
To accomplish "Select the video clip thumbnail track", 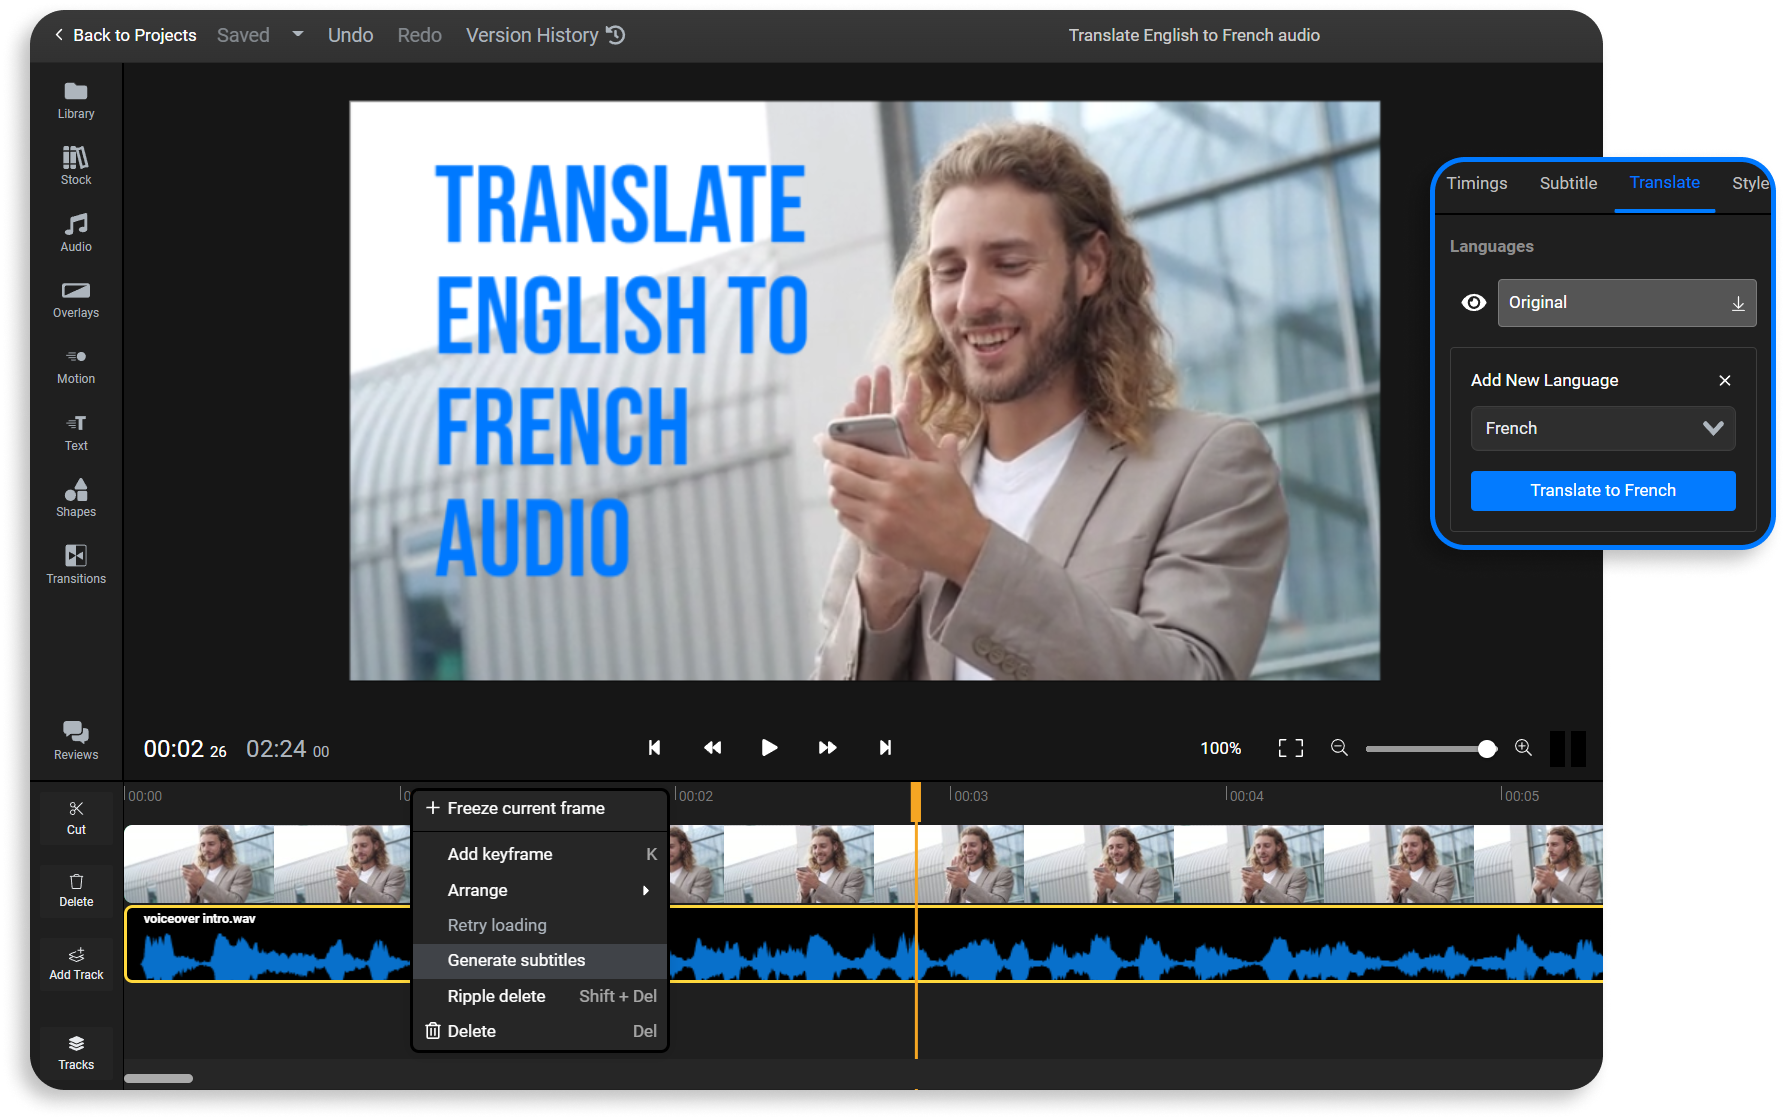I will coord(864,864).
